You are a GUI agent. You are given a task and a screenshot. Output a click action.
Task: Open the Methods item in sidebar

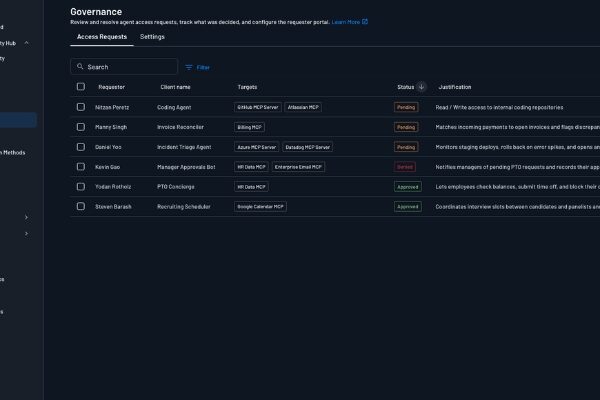(13, 152)
